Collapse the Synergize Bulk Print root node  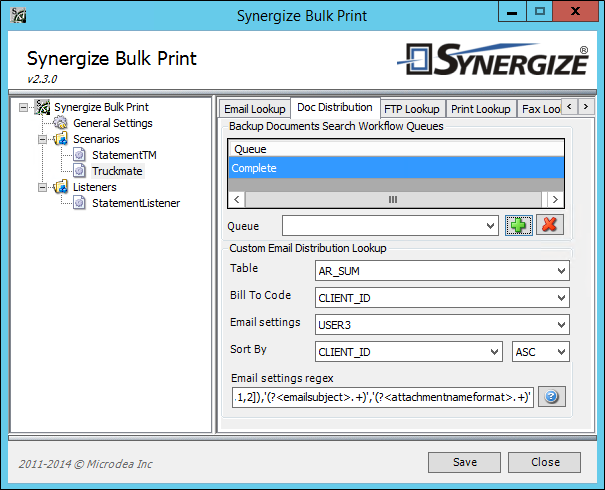coord(24,107)
